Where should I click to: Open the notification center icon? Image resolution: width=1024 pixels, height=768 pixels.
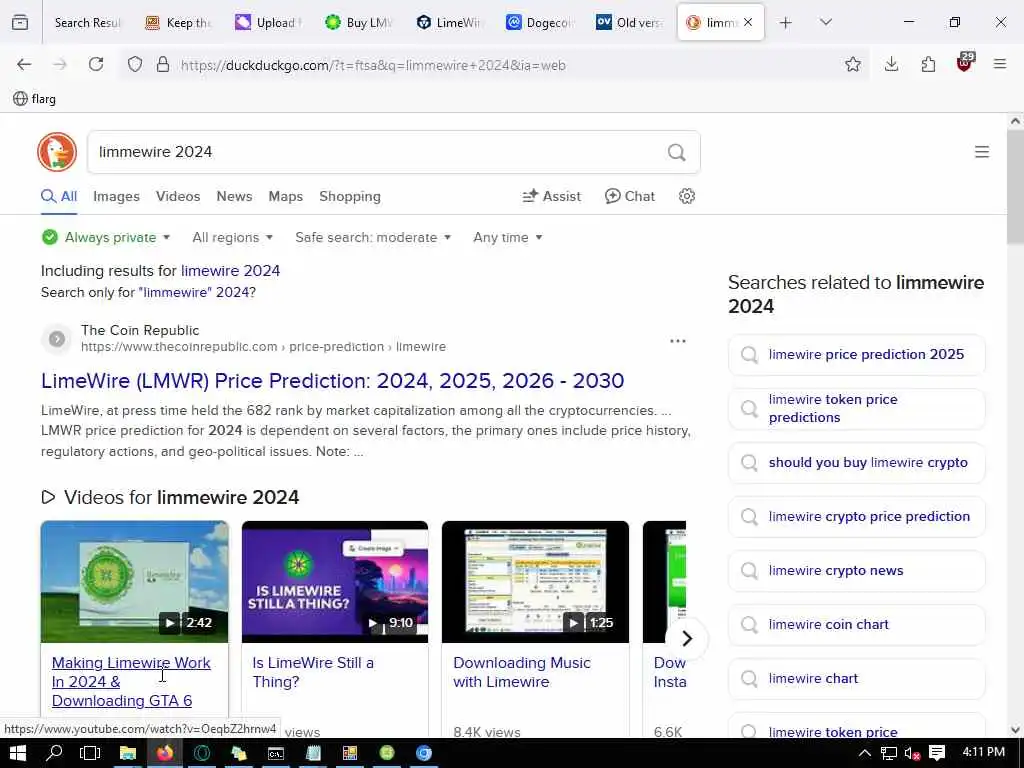point(937,753)
